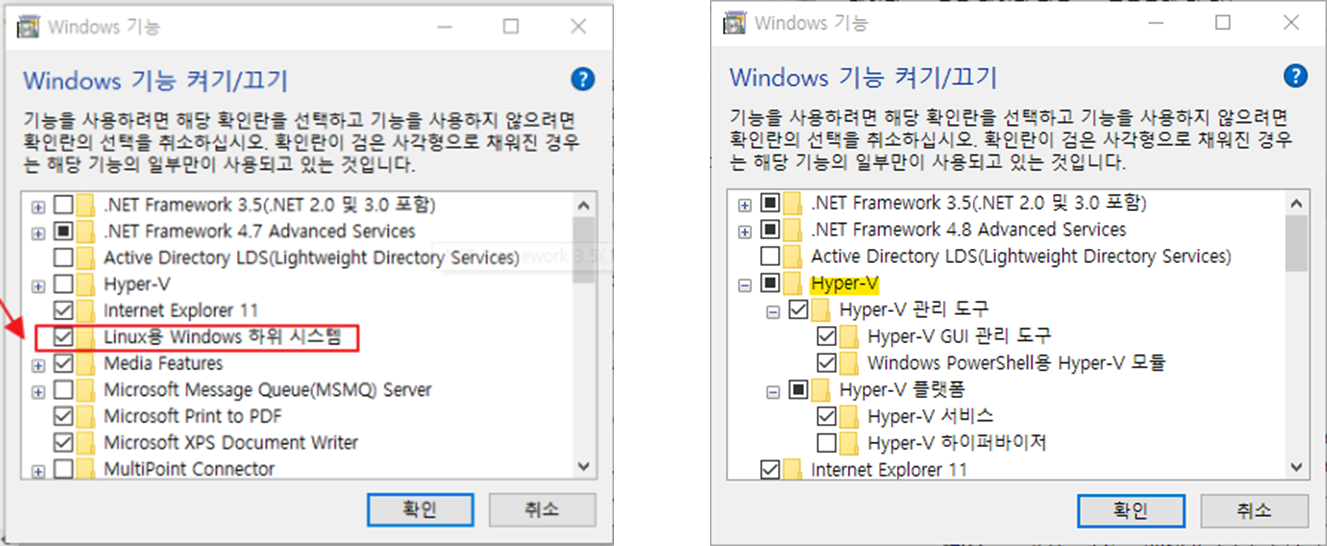Viewport: 1327px width, 546px height.
Task: Click Media Features folder icon in left window
Action: (x=87, y=363)
